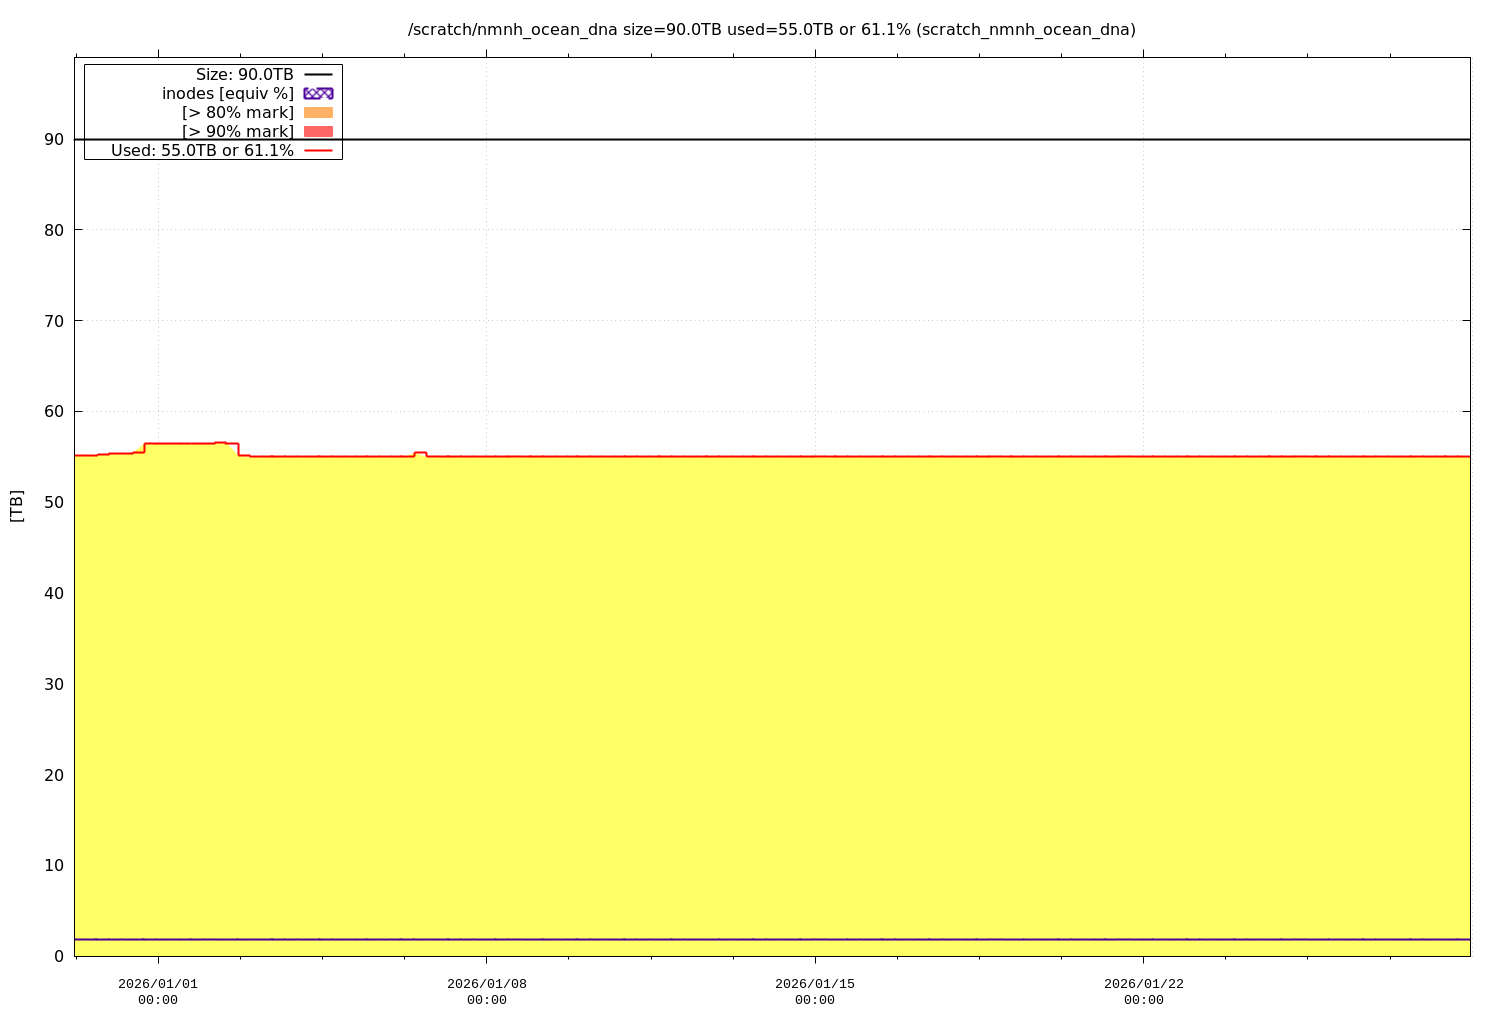Click the chart title for scratch/nmnh_ocean_dna

(x=771, y=30)
